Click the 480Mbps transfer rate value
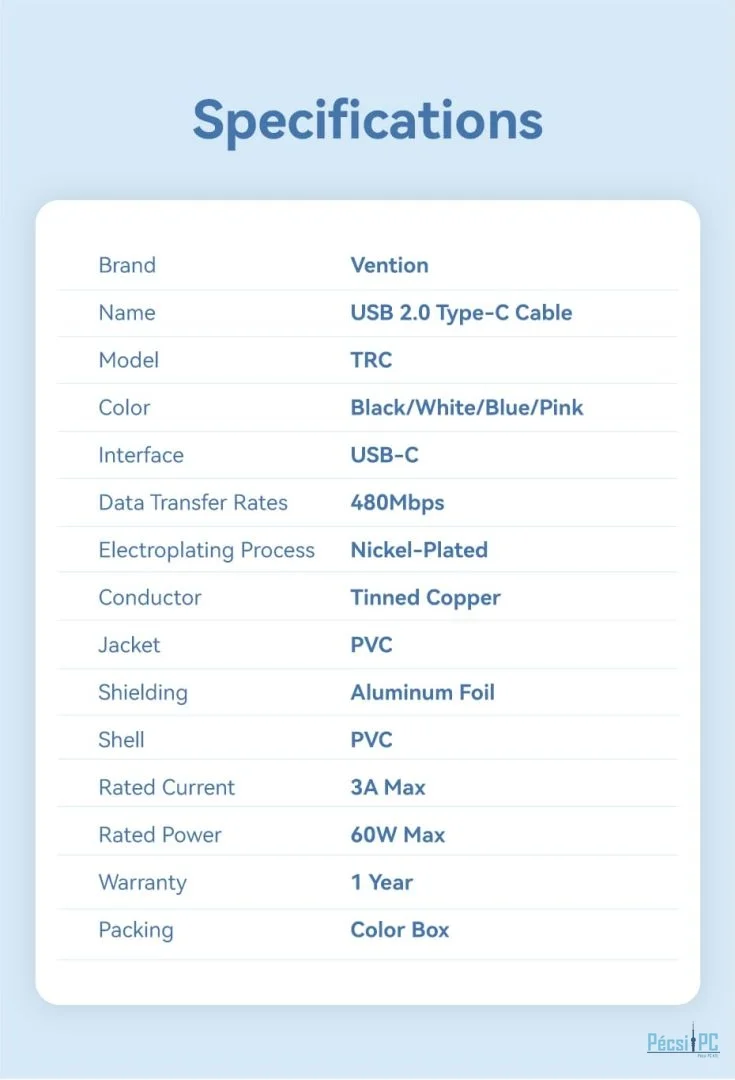The width and height of the screenshot is (735, 1080). (x=397, y=503)
